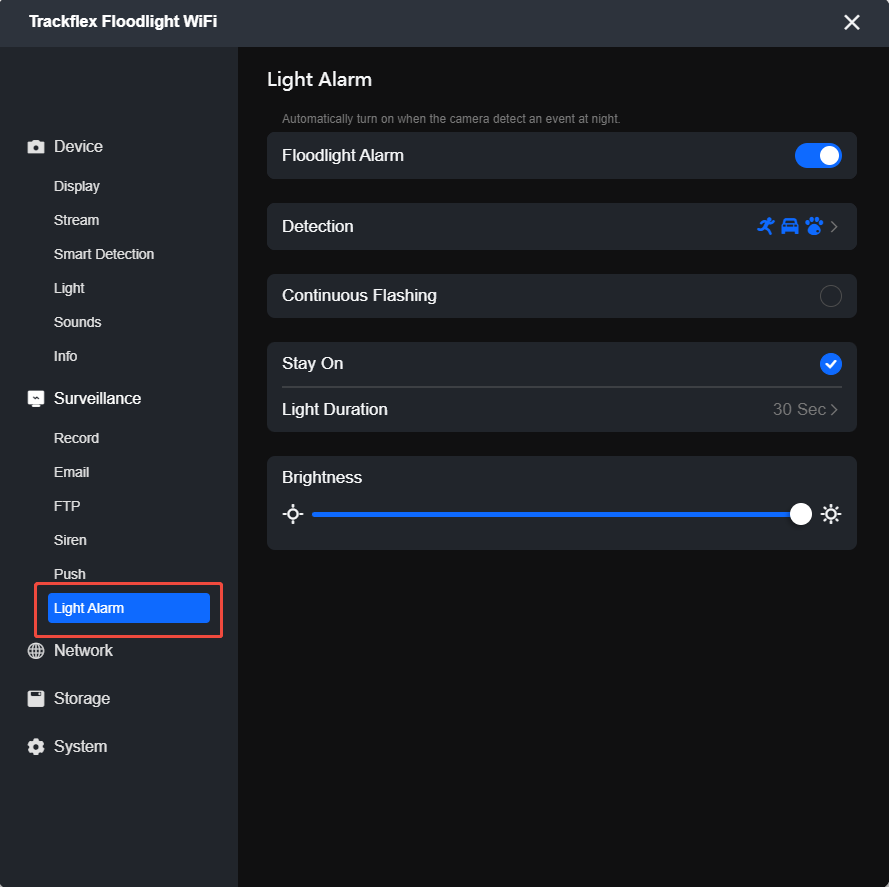Open the Sounds settings page
The width and height of the screenshot is (889, 887).
coord(78,322)
